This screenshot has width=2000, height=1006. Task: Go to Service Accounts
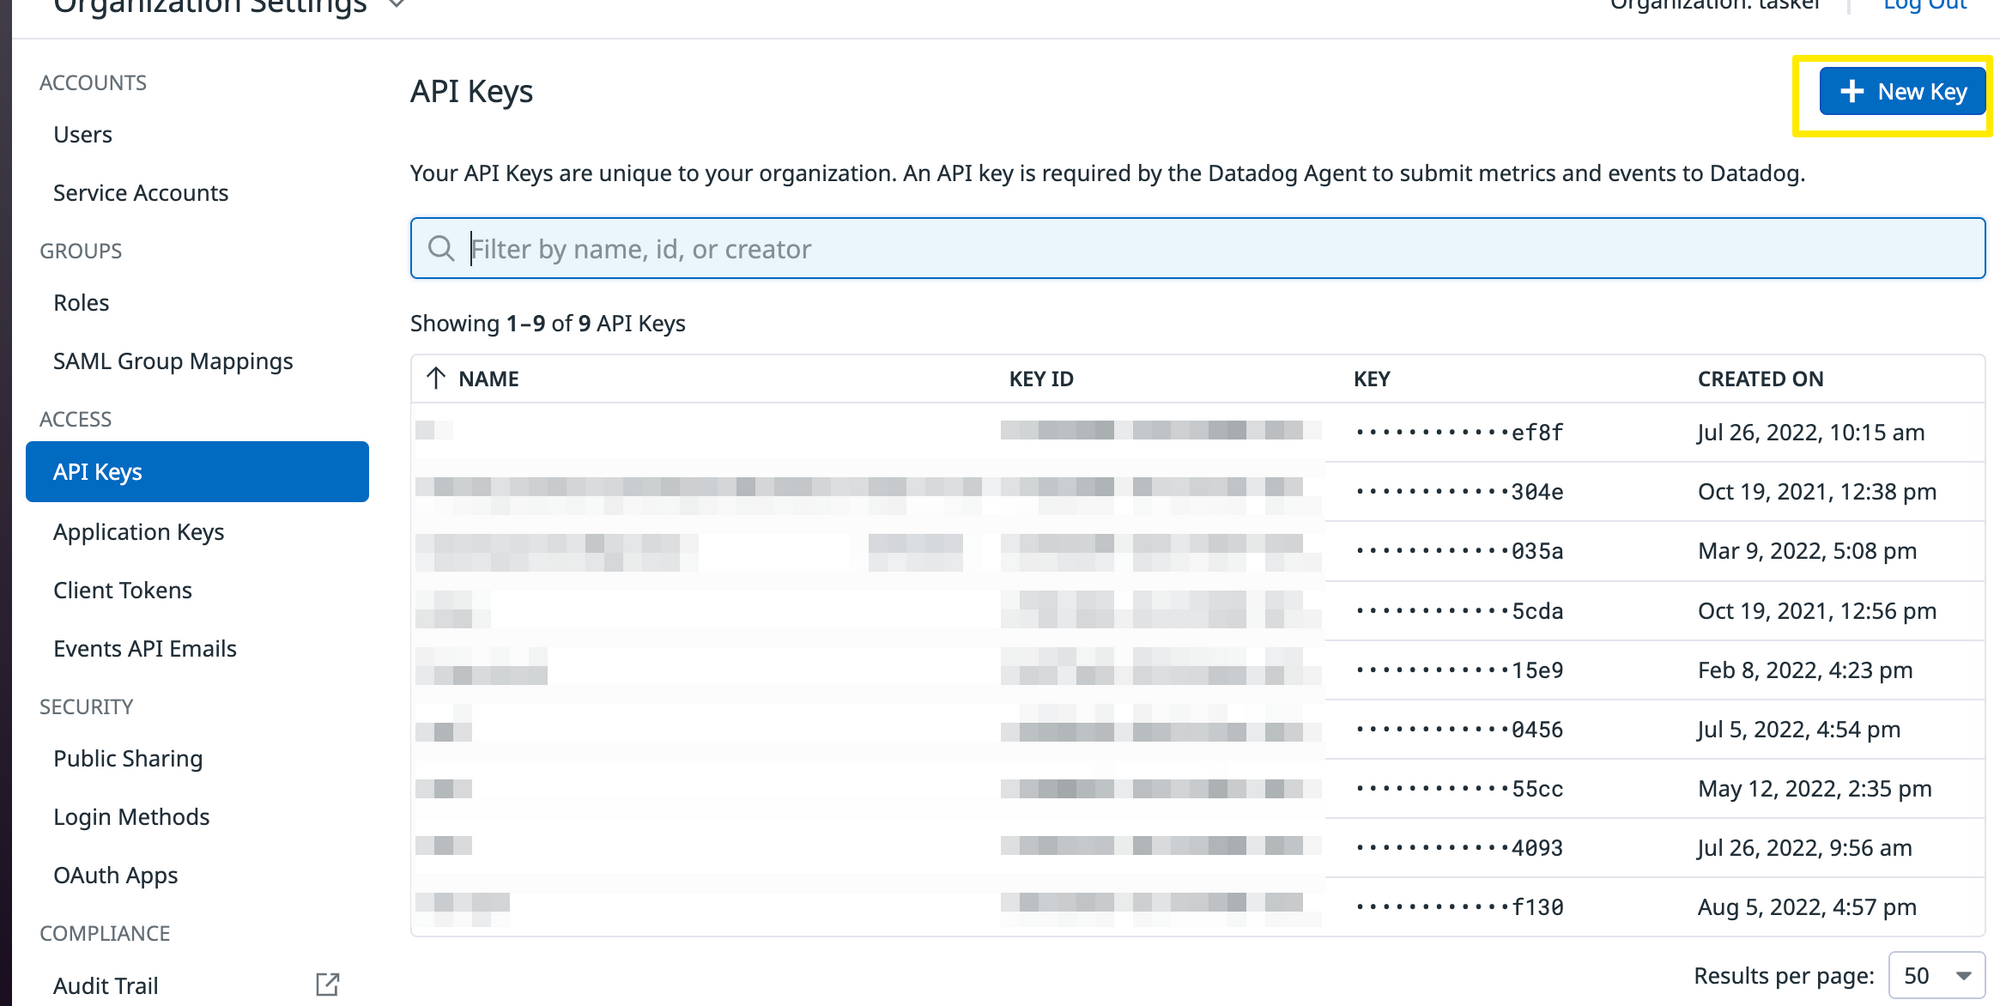(x=141, y=193)
